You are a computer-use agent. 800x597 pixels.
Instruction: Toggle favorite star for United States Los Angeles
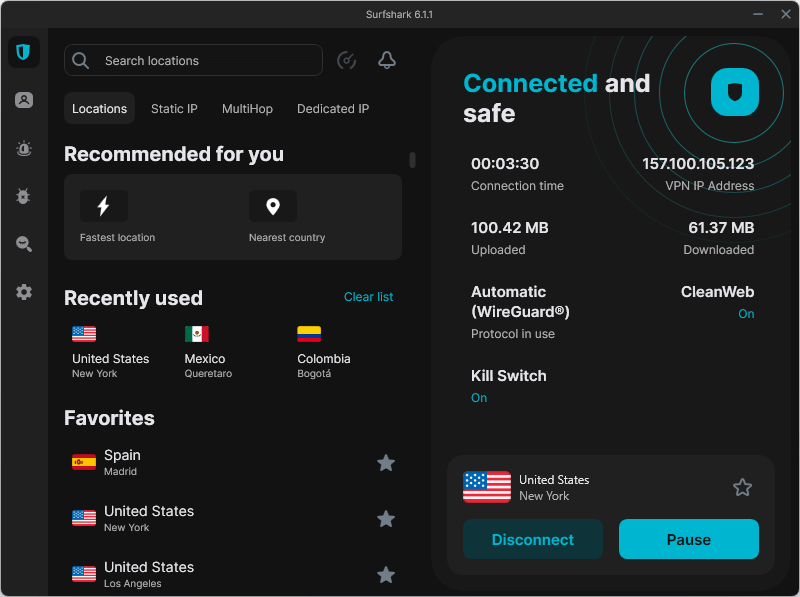tap(386, 575)
